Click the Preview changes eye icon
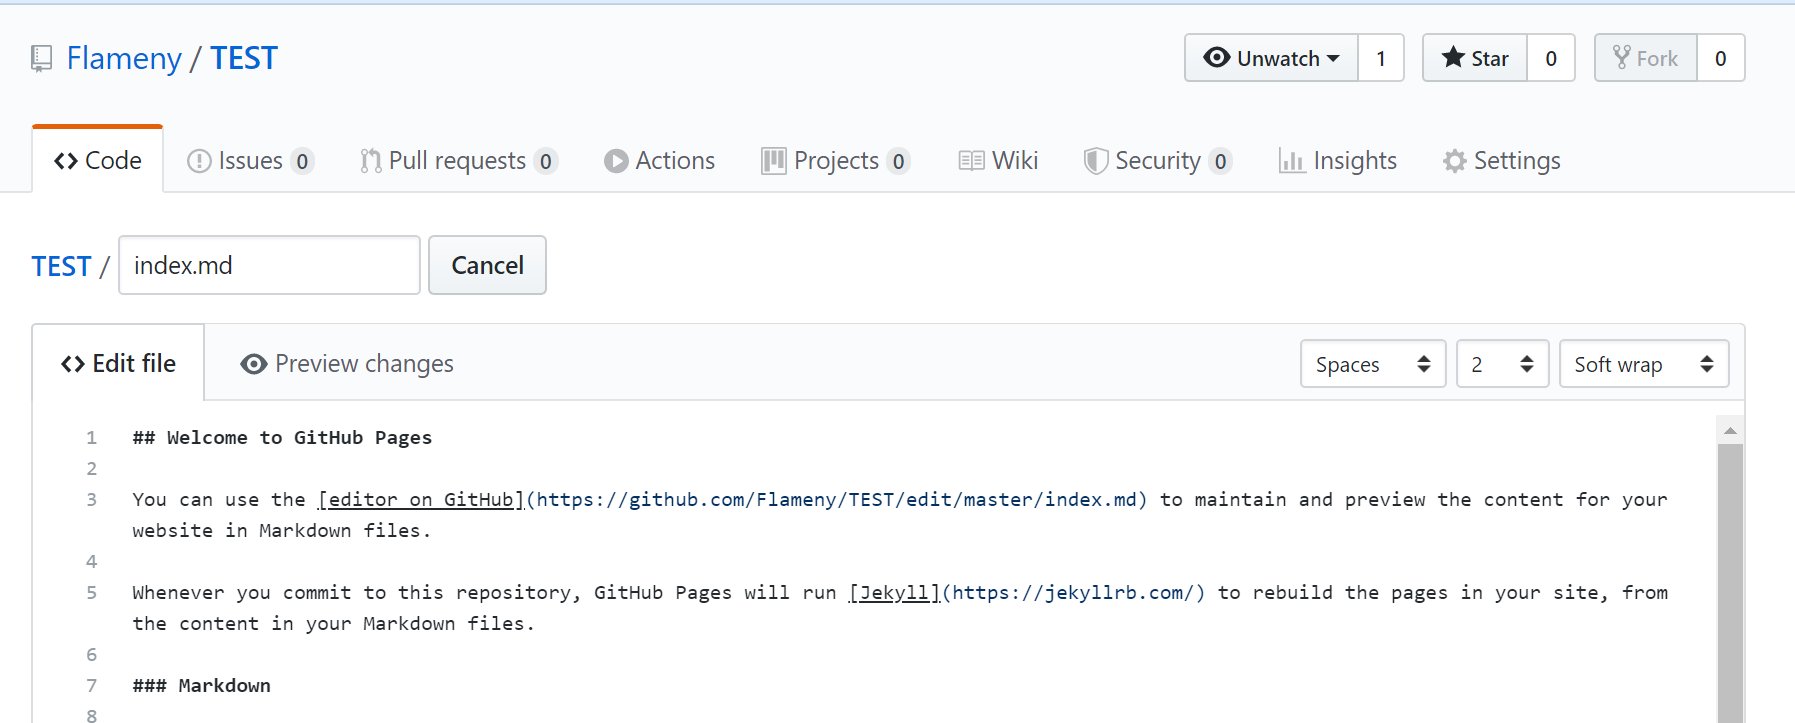The height and width of the screenshot is (723, 1795). (x=254, y=364)
